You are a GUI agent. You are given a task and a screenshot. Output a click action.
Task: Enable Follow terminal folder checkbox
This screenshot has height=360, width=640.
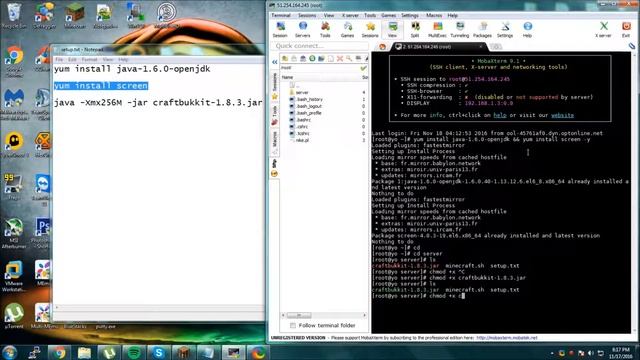pyautogui.click(x=293, y=325)
